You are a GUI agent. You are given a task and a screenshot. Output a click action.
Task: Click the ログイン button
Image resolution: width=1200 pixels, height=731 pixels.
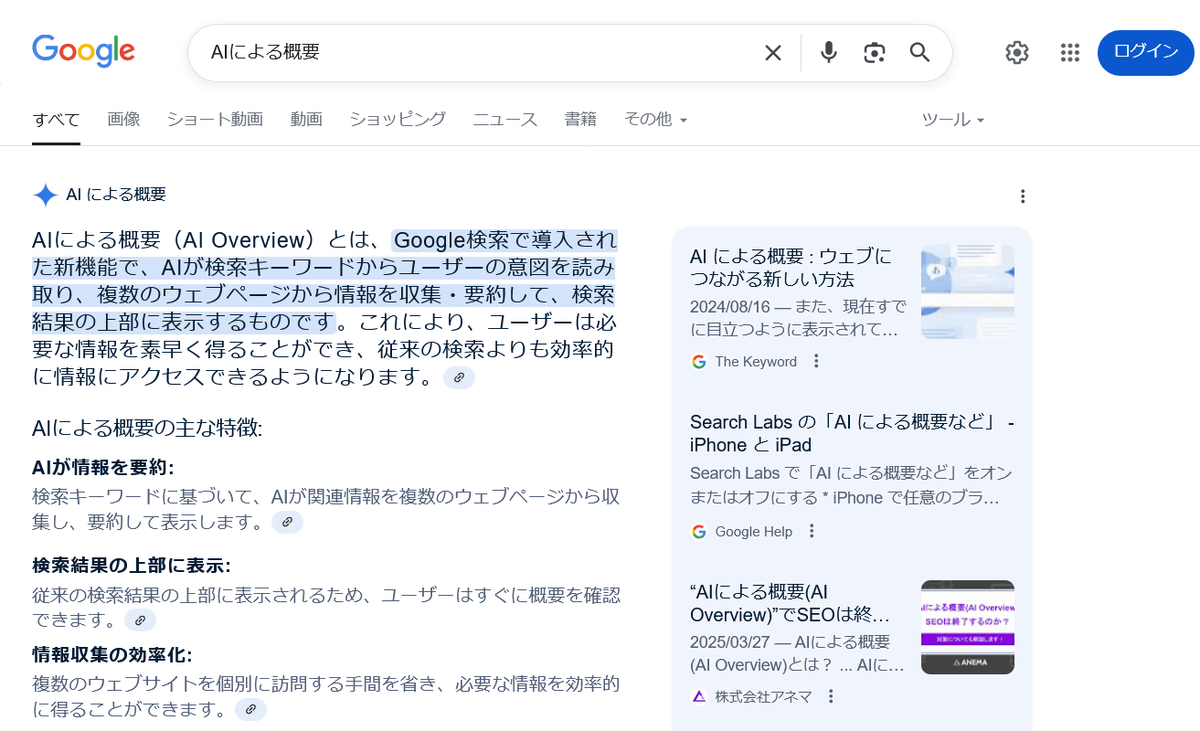click(x=1145, y=53)
